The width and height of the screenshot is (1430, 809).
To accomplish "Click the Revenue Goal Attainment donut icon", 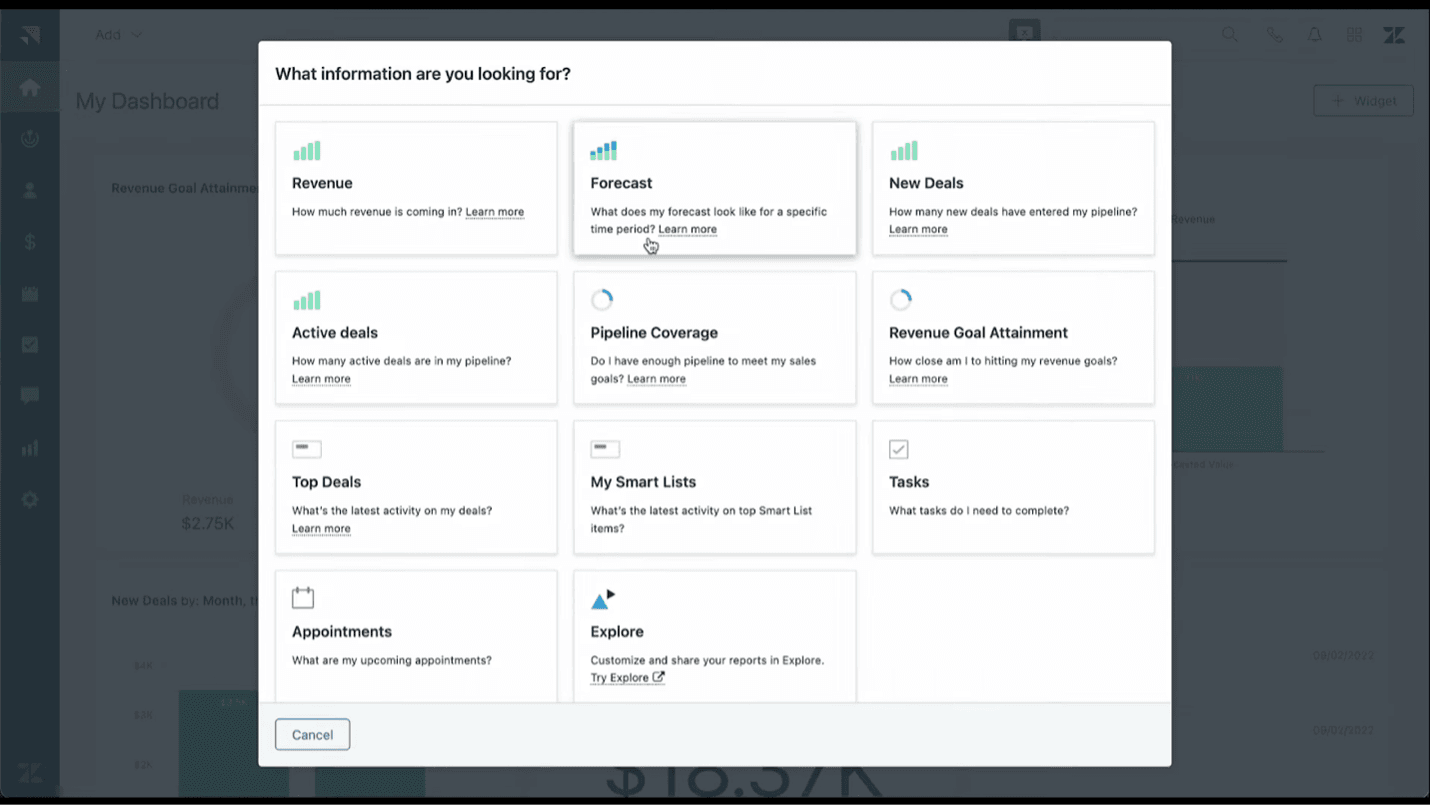I will click(900, 300).
